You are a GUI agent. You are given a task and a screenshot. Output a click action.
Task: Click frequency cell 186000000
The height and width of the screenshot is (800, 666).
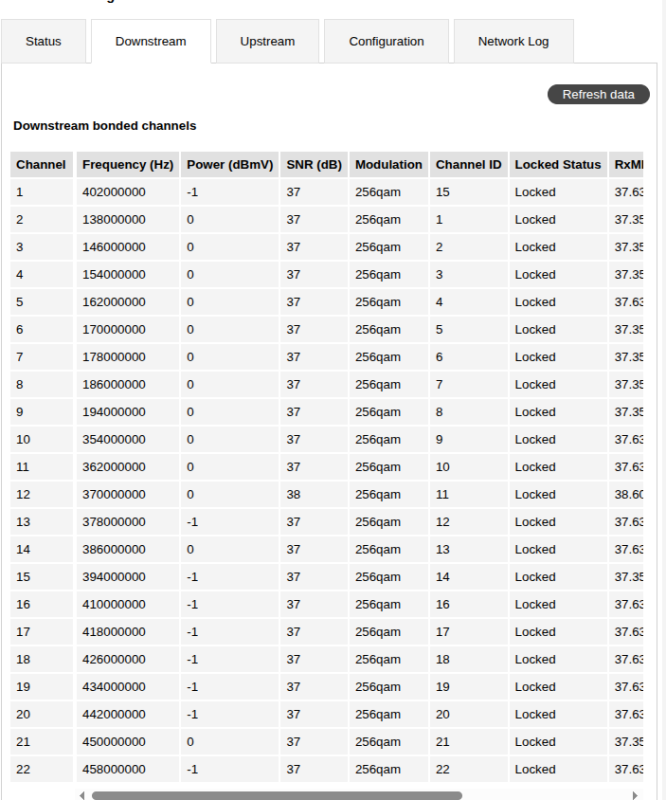(128, 385)
